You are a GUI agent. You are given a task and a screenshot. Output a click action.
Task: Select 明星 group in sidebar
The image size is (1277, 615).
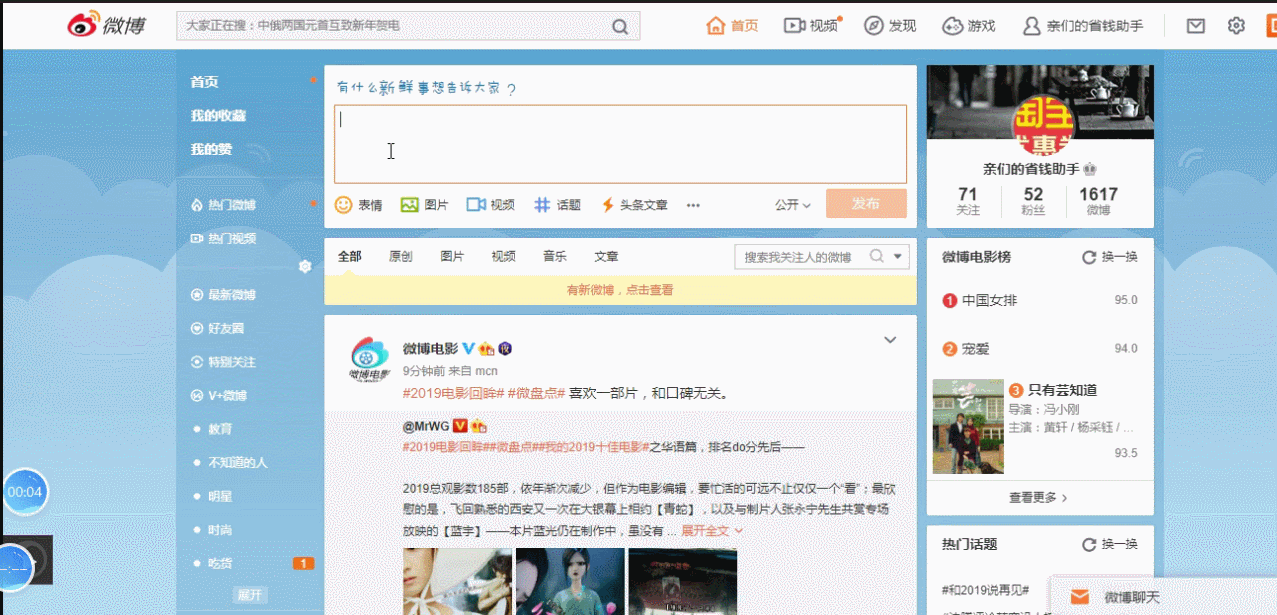click(x=220, y=497)
